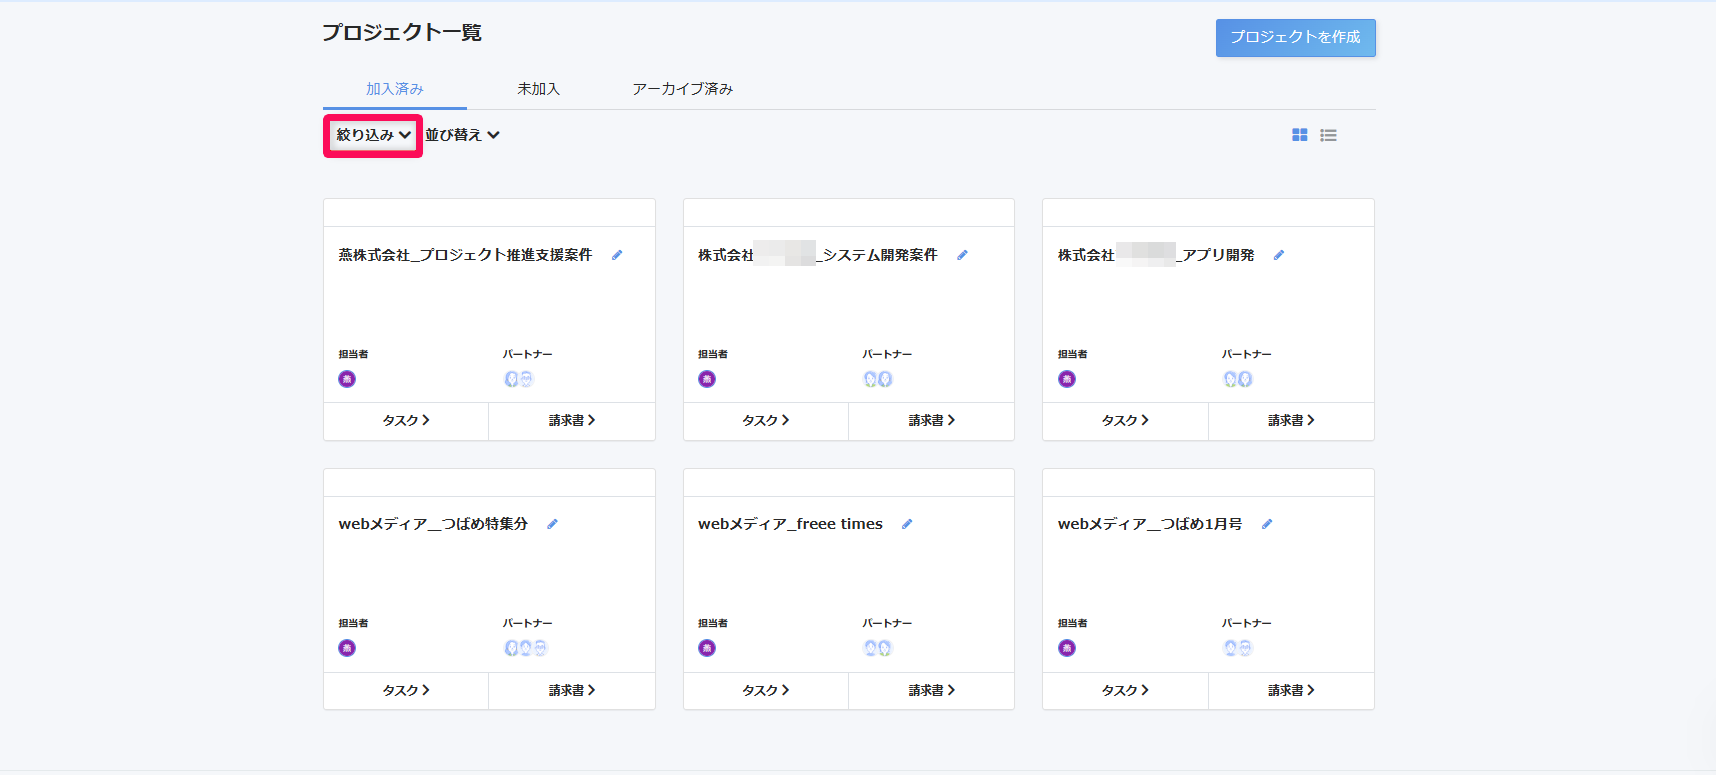Image resolution: width=1716 pixels, height=775 pixels.
Task: Open 請求書 for つばめ1月号 project
Action: pos(1291,691)
